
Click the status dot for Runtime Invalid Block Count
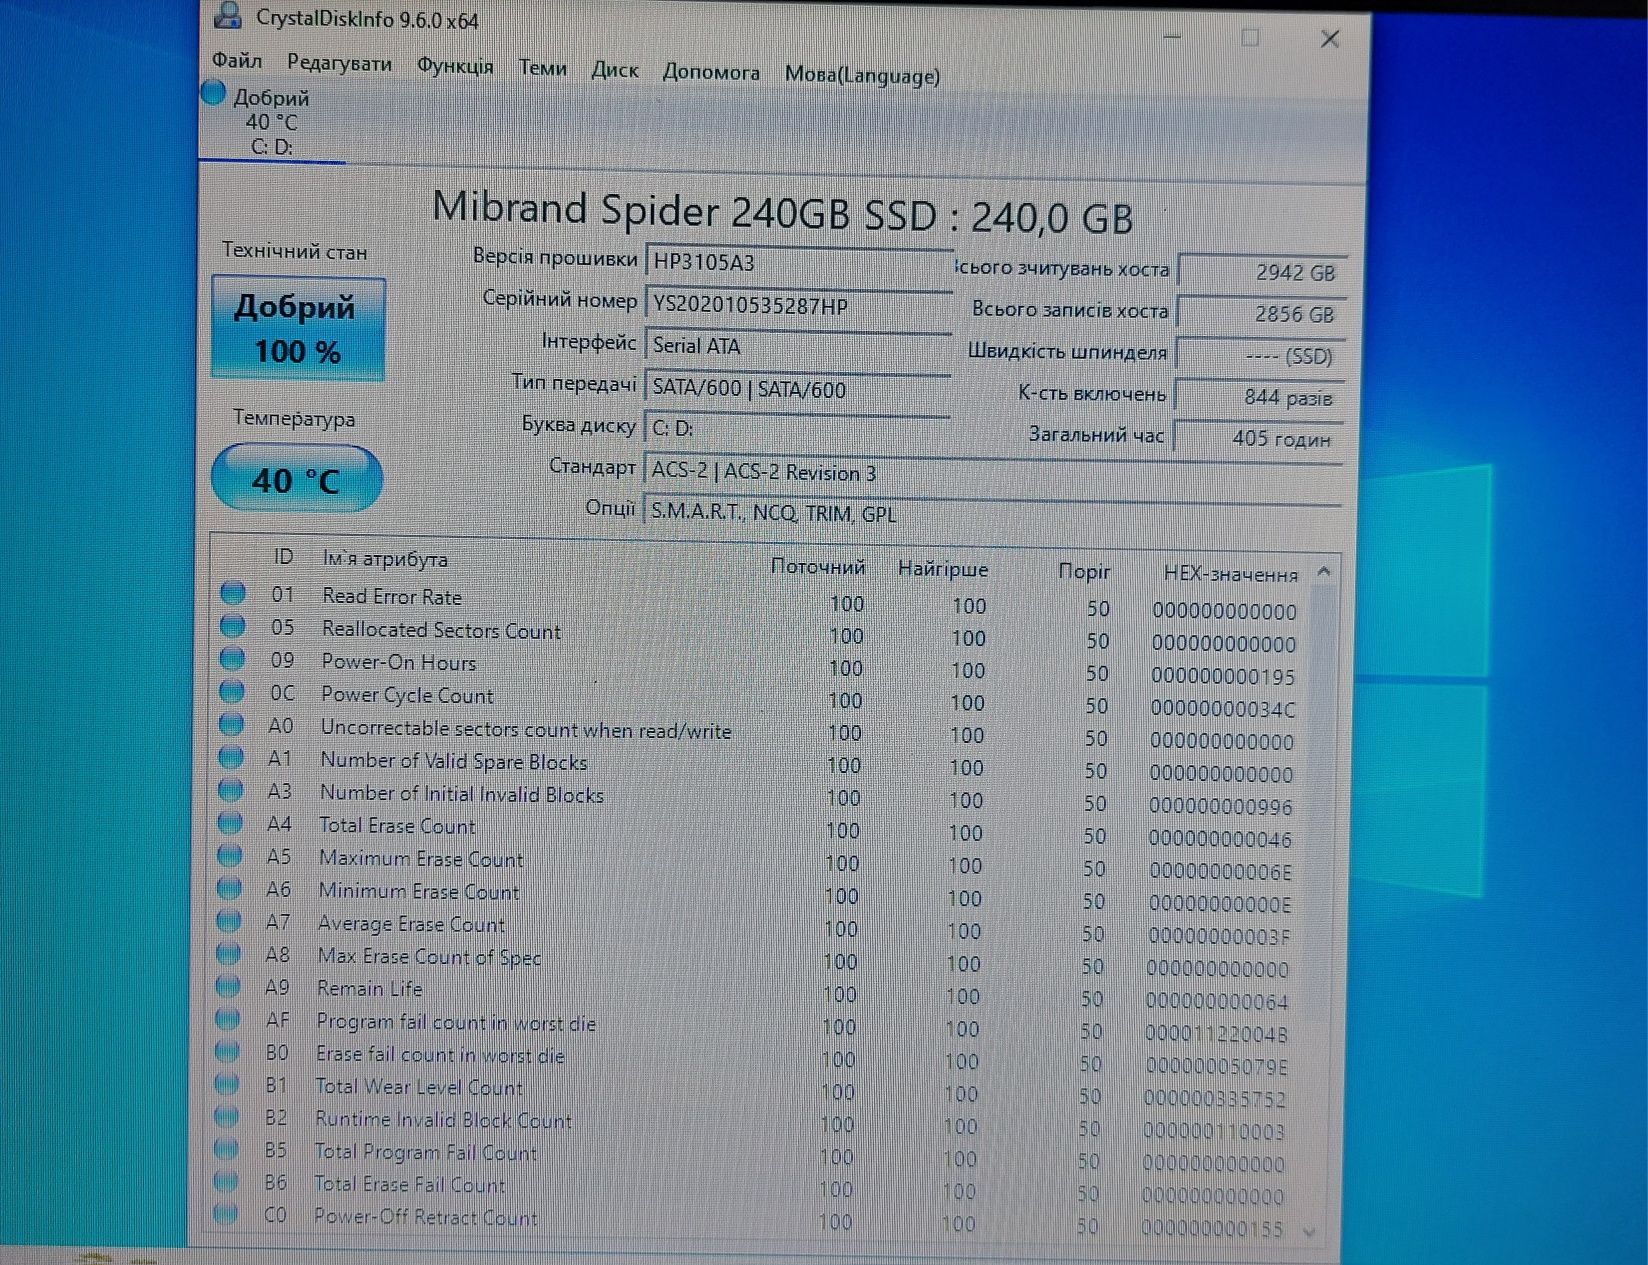click(226, 1116)
